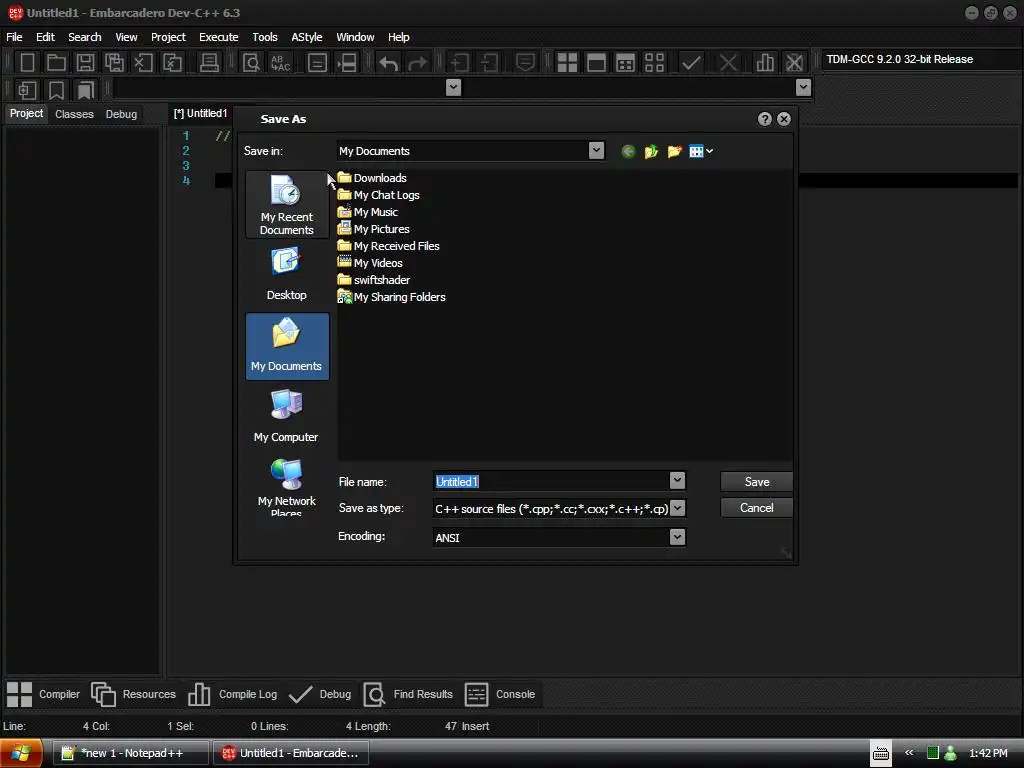Click the Save button in dialog
Viewport: 1024px width, 768px height.
click(x=756, y=482)
